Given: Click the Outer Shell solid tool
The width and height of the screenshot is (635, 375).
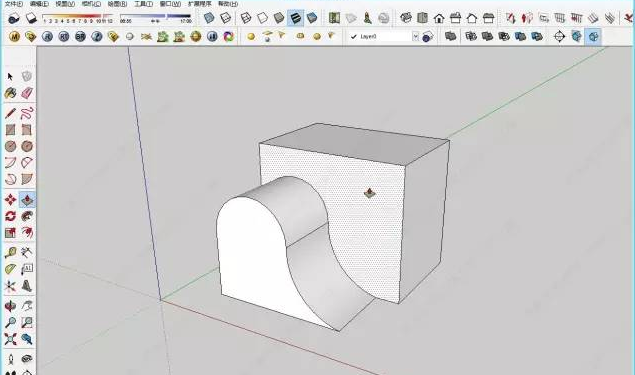Looking at the screenshot, I should click(x=450, y=36).
